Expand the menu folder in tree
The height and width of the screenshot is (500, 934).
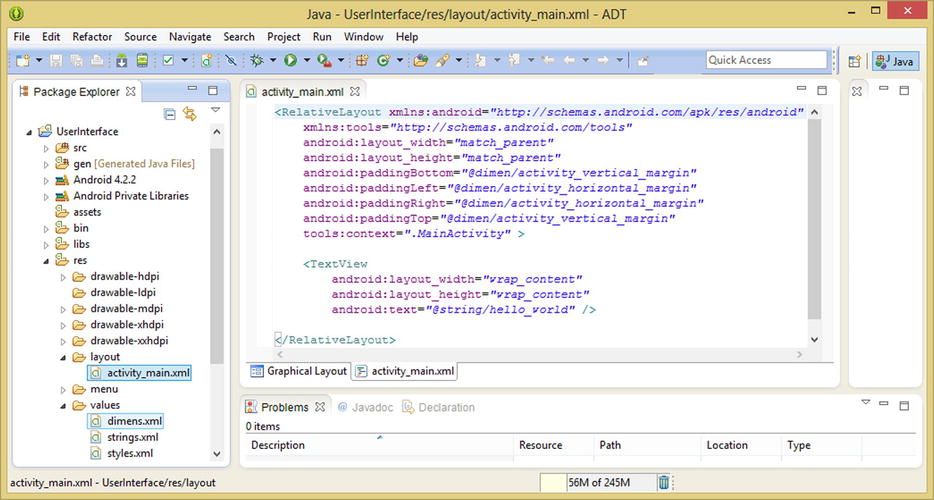tap(63, 390)
